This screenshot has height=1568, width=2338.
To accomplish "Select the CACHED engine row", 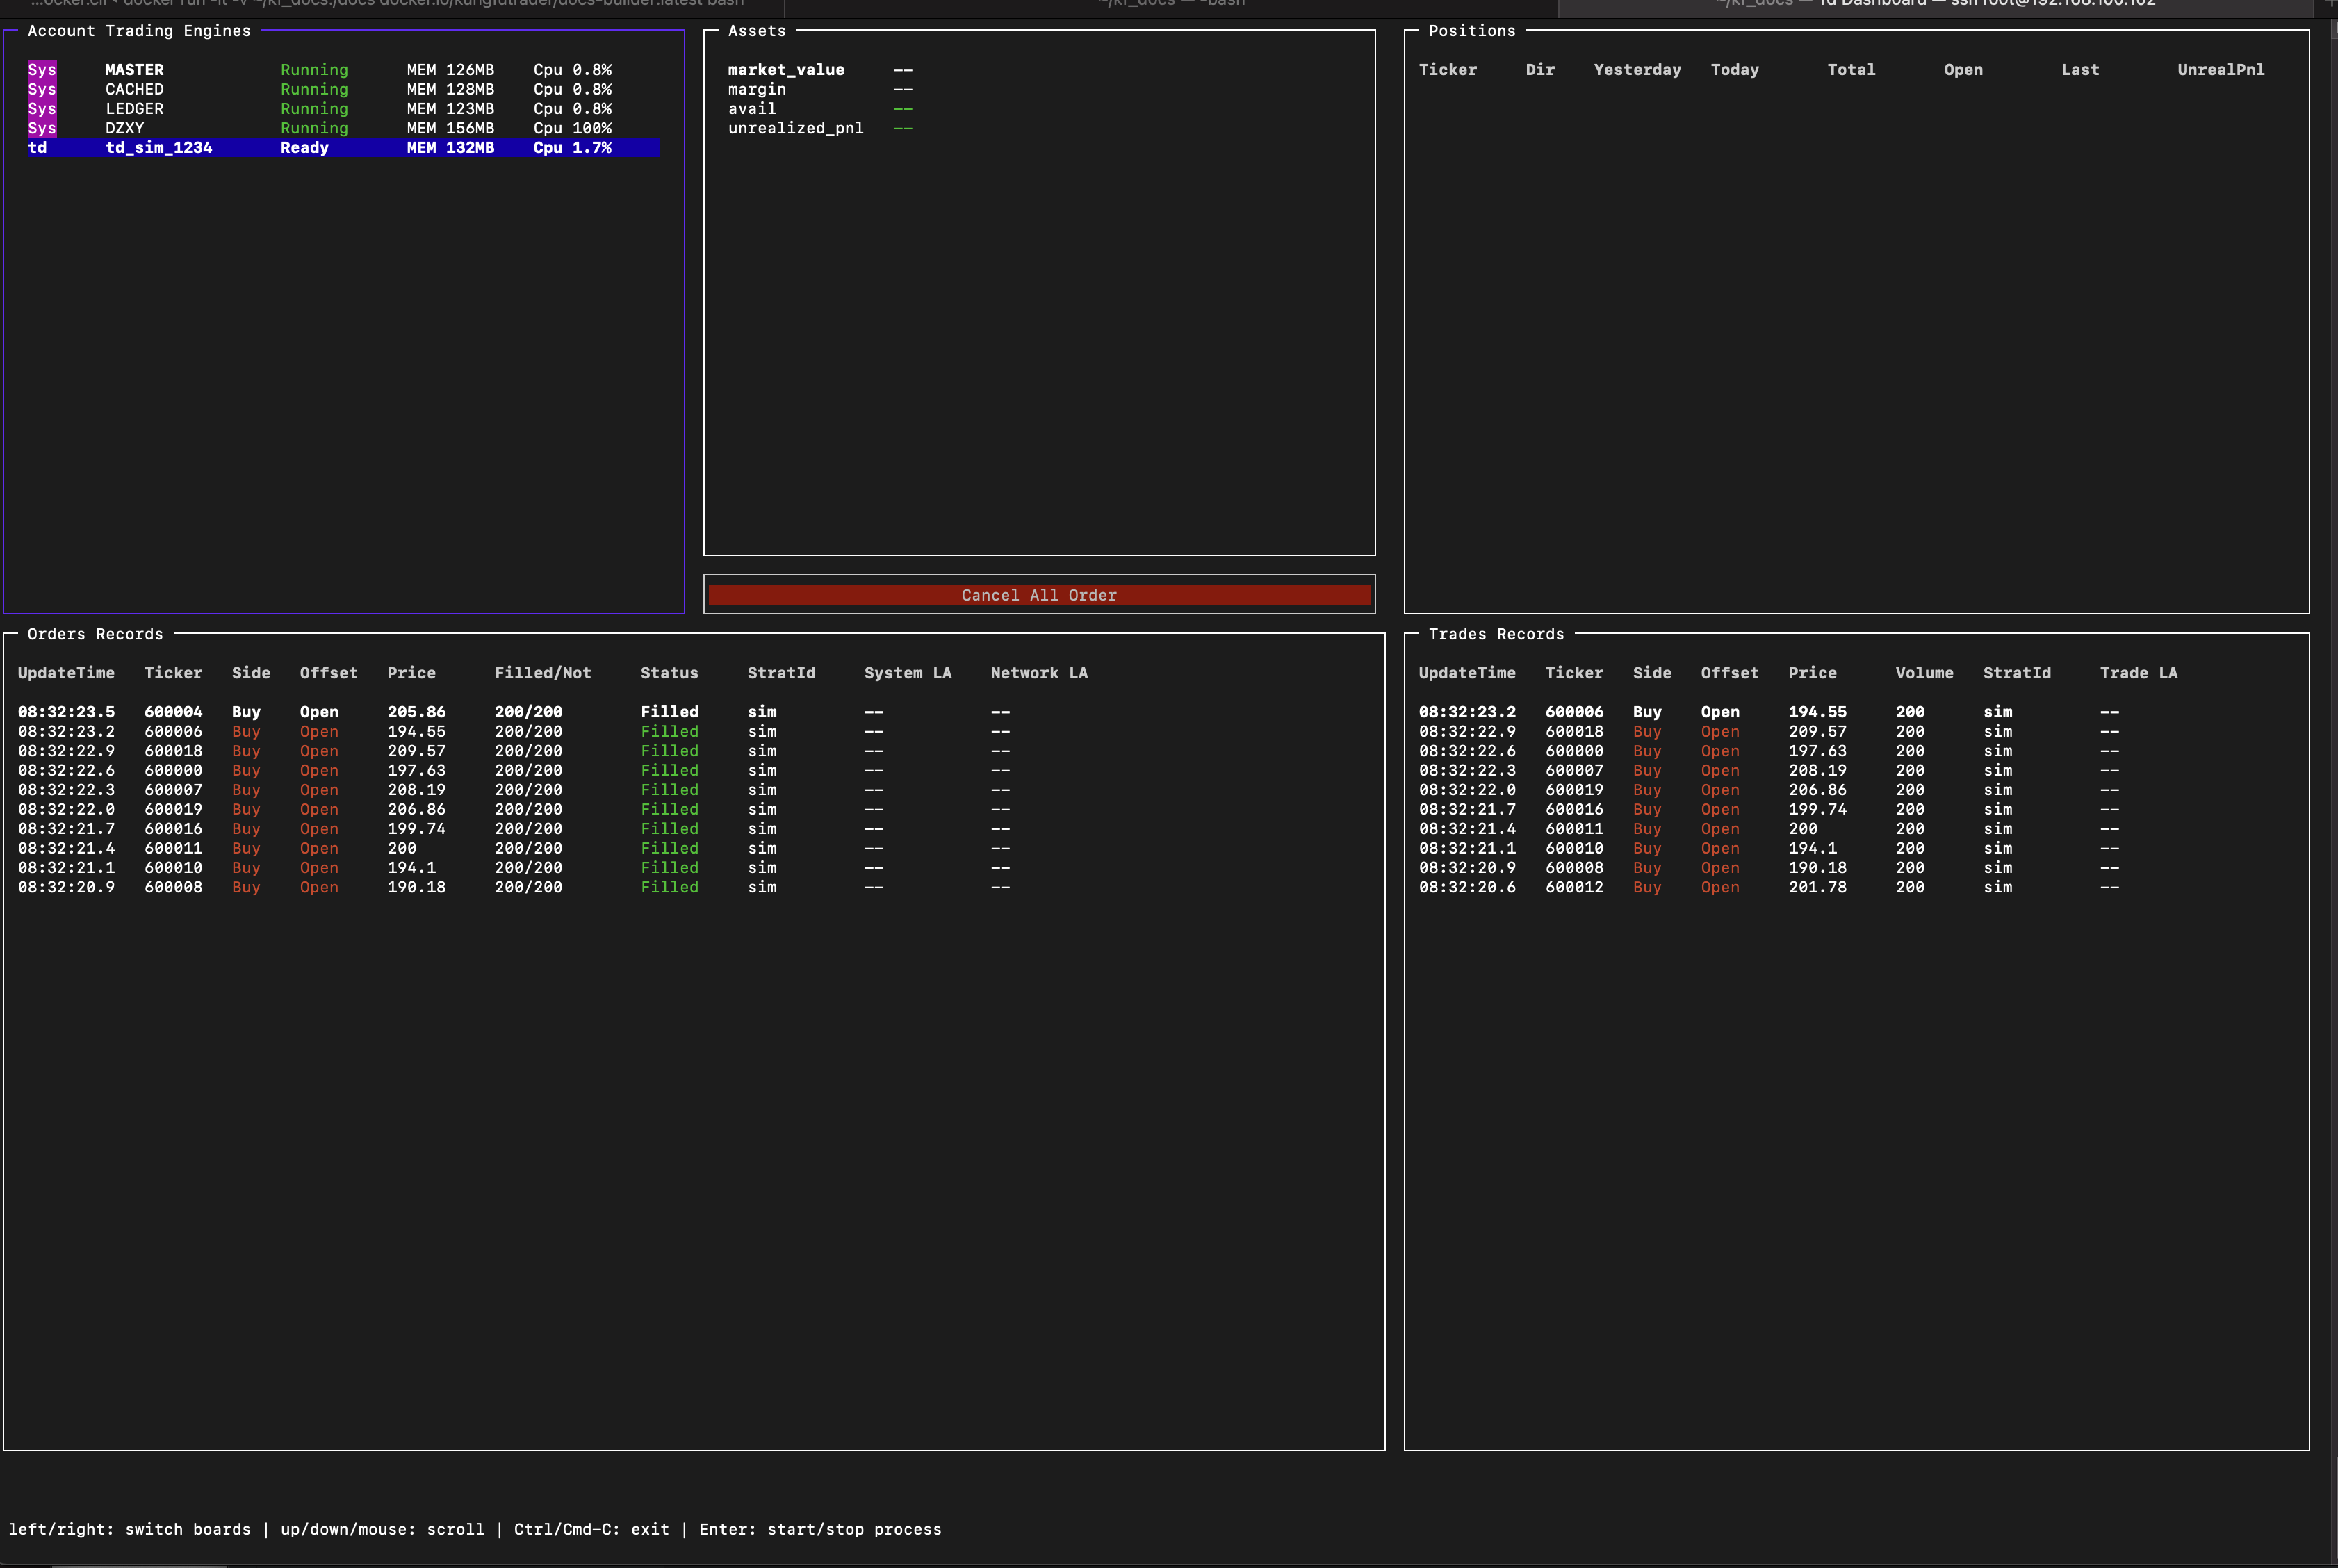I will [x=343, y=89].
